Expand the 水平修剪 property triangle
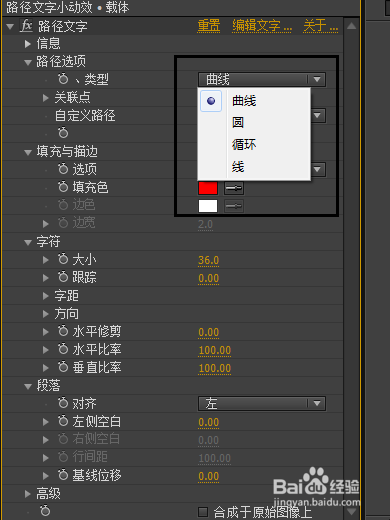This screenshot has height=520, width=390. (46, 332)
